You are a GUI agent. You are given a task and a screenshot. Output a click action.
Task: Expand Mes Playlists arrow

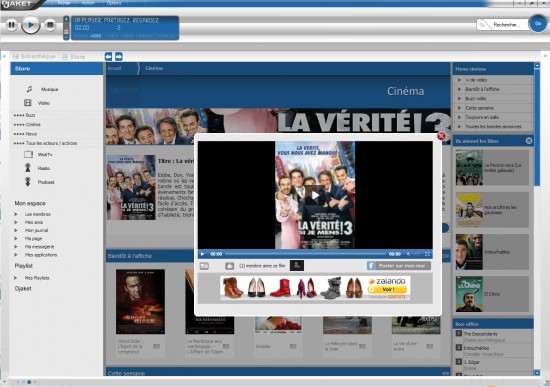pyautogui.click(x=16, y=278)
